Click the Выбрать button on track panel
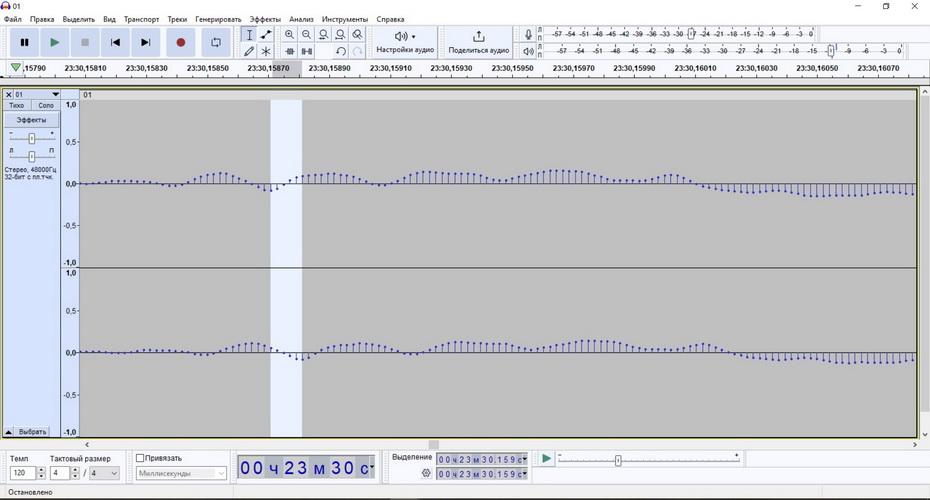930x500 pixels. click(32, 432)
